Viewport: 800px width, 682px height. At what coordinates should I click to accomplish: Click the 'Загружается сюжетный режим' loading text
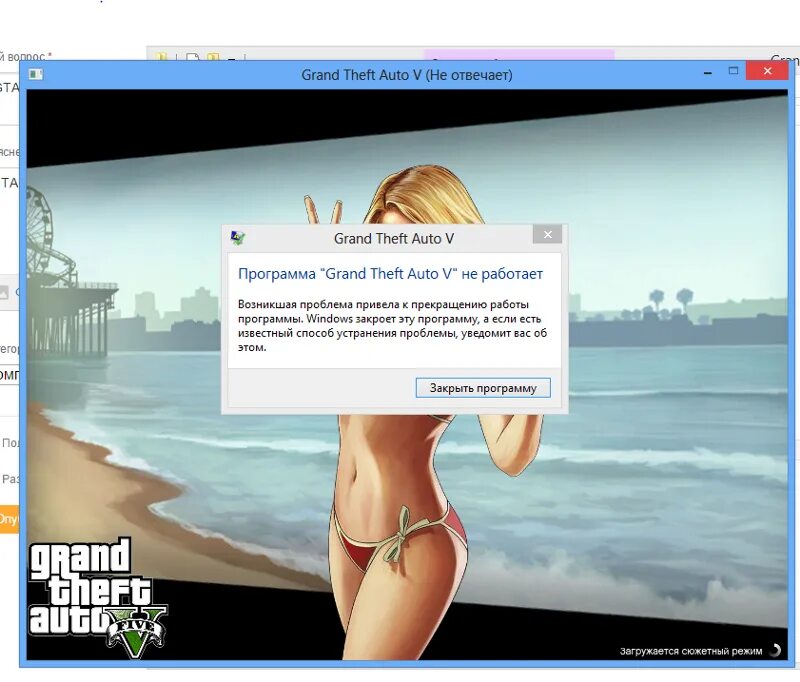(691, 651)
